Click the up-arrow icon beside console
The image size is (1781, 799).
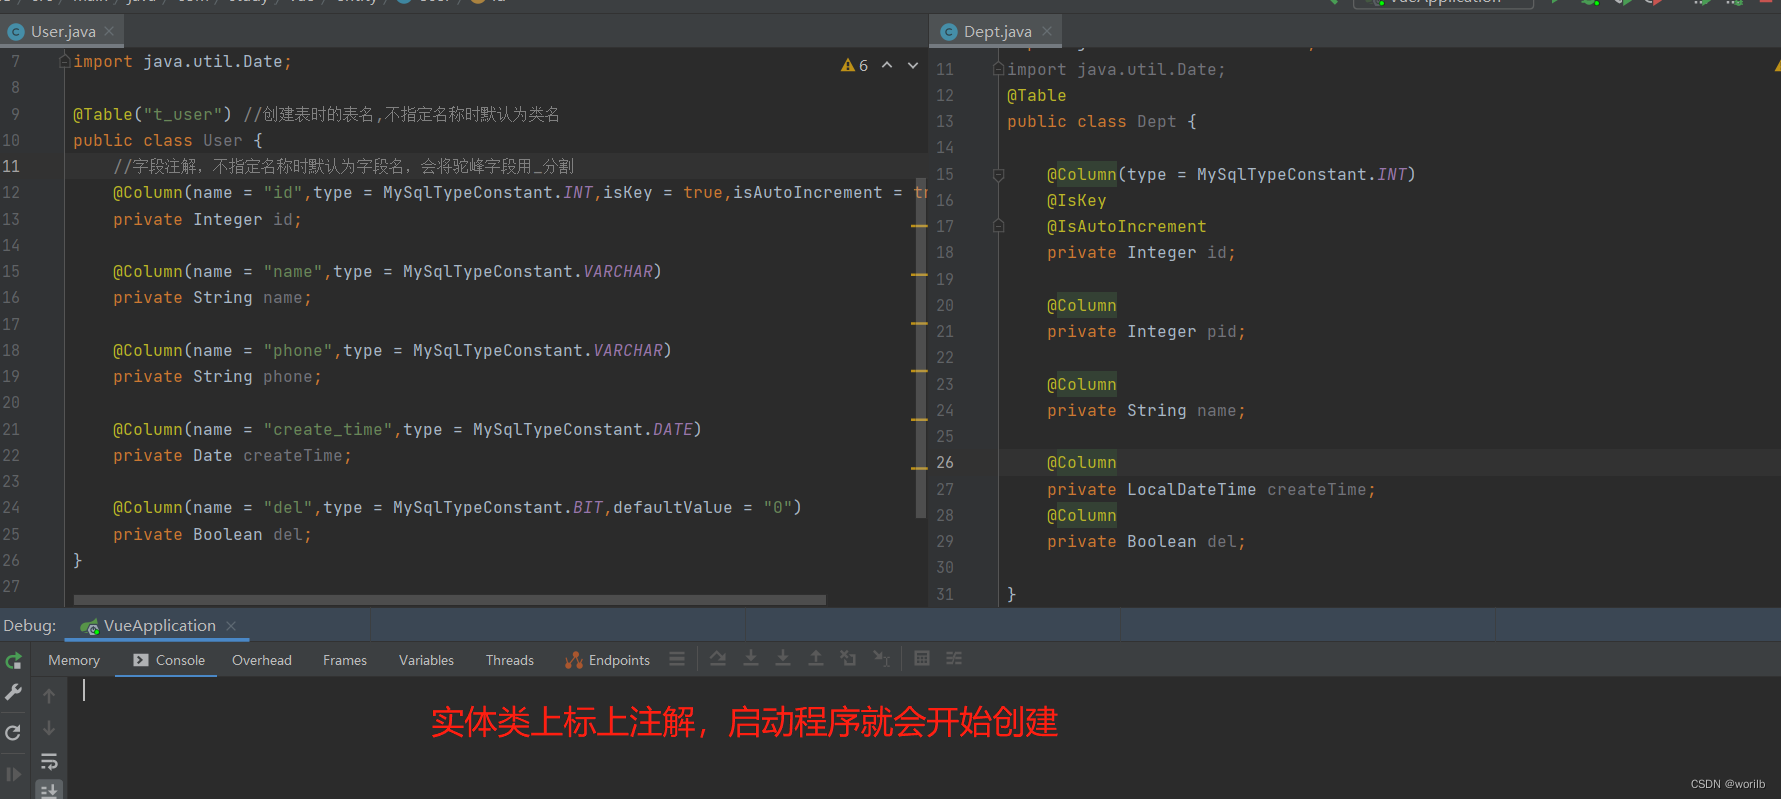coord(49,695)
